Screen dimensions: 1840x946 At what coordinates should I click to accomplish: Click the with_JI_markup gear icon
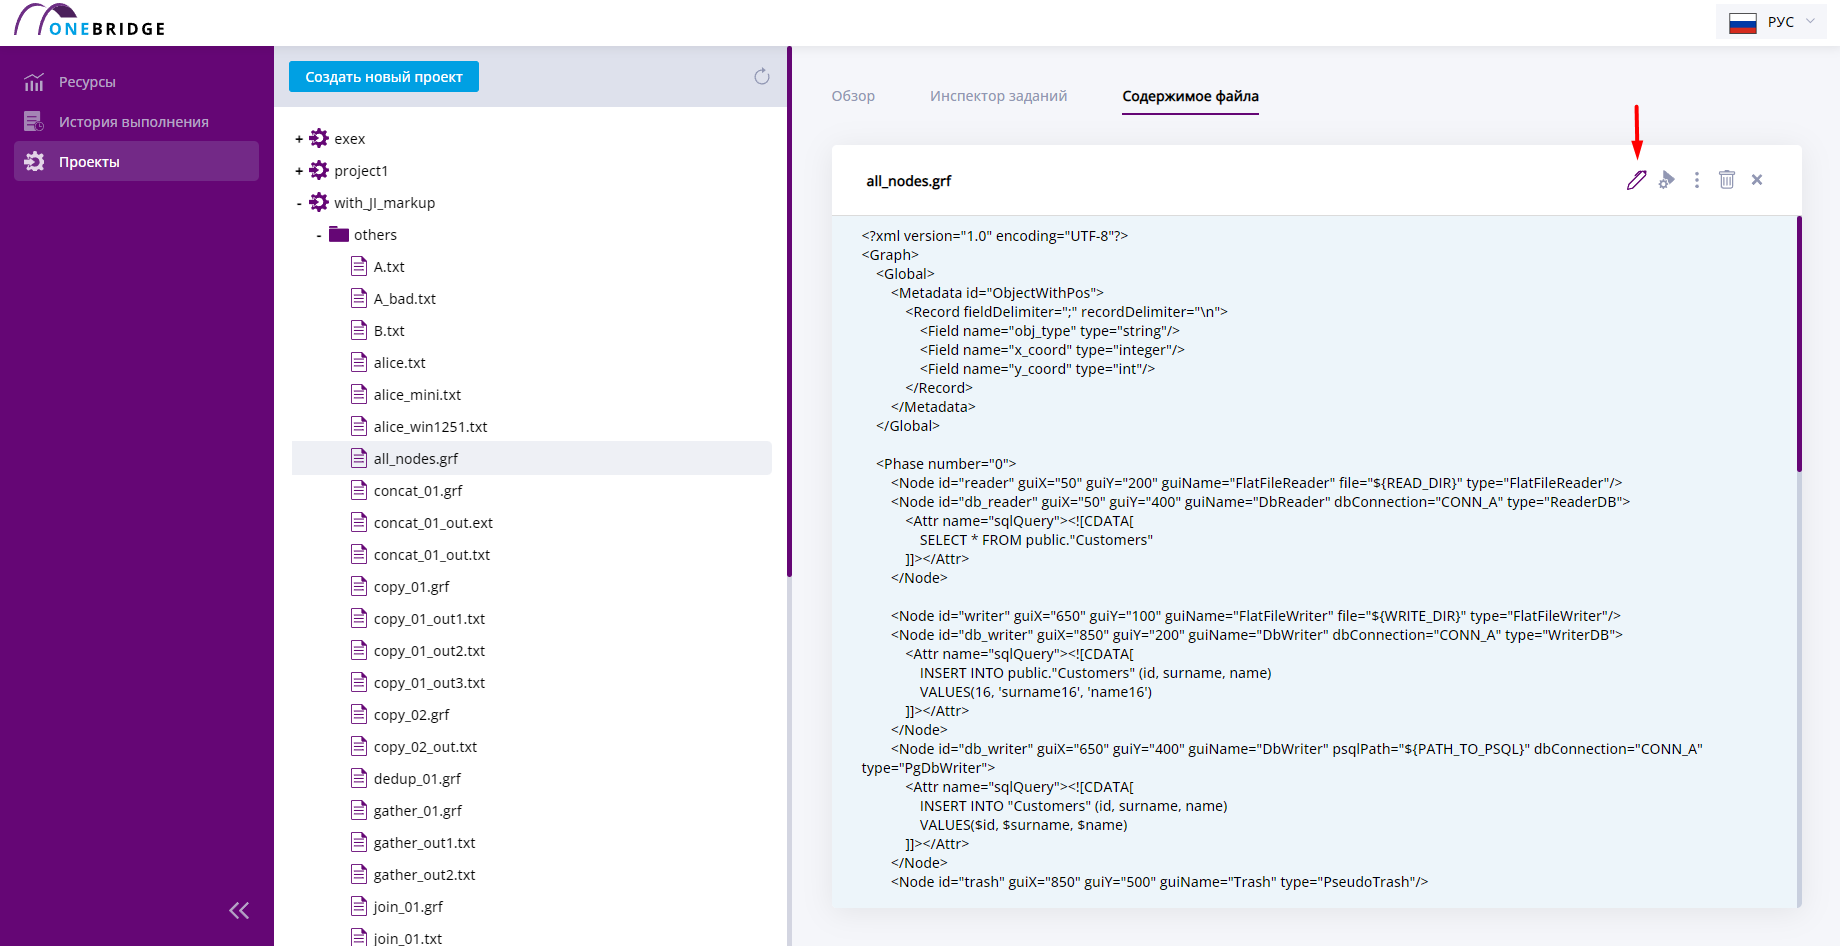point(319,202)
